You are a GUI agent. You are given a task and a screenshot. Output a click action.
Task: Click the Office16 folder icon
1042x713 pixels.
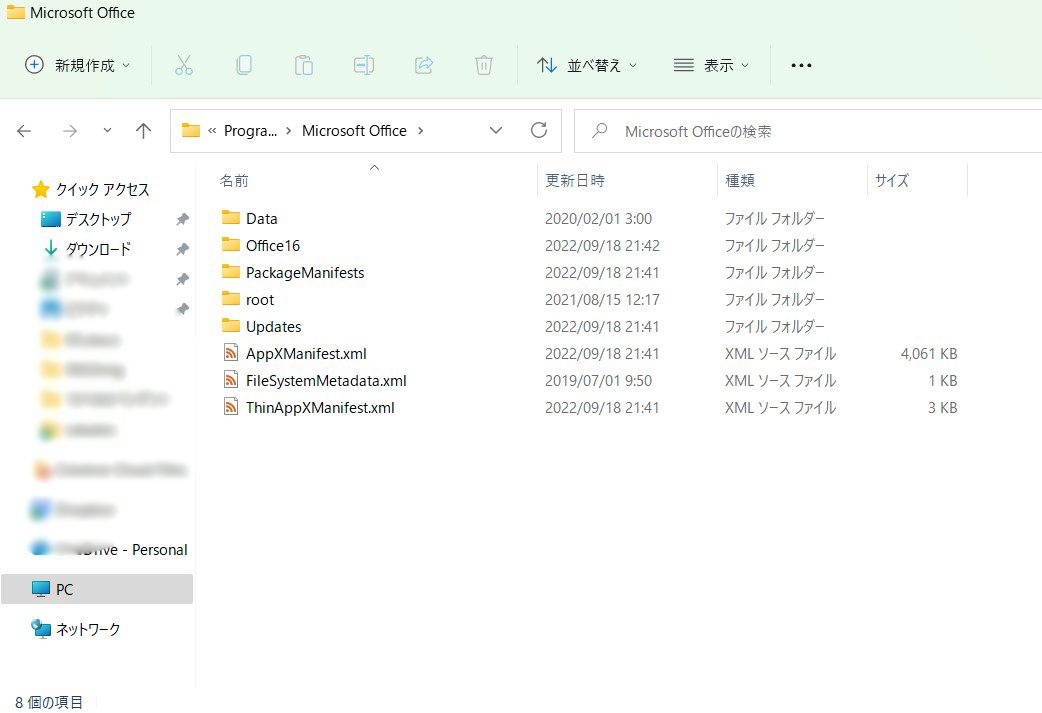pyautogui.click(x=231, y=245)
